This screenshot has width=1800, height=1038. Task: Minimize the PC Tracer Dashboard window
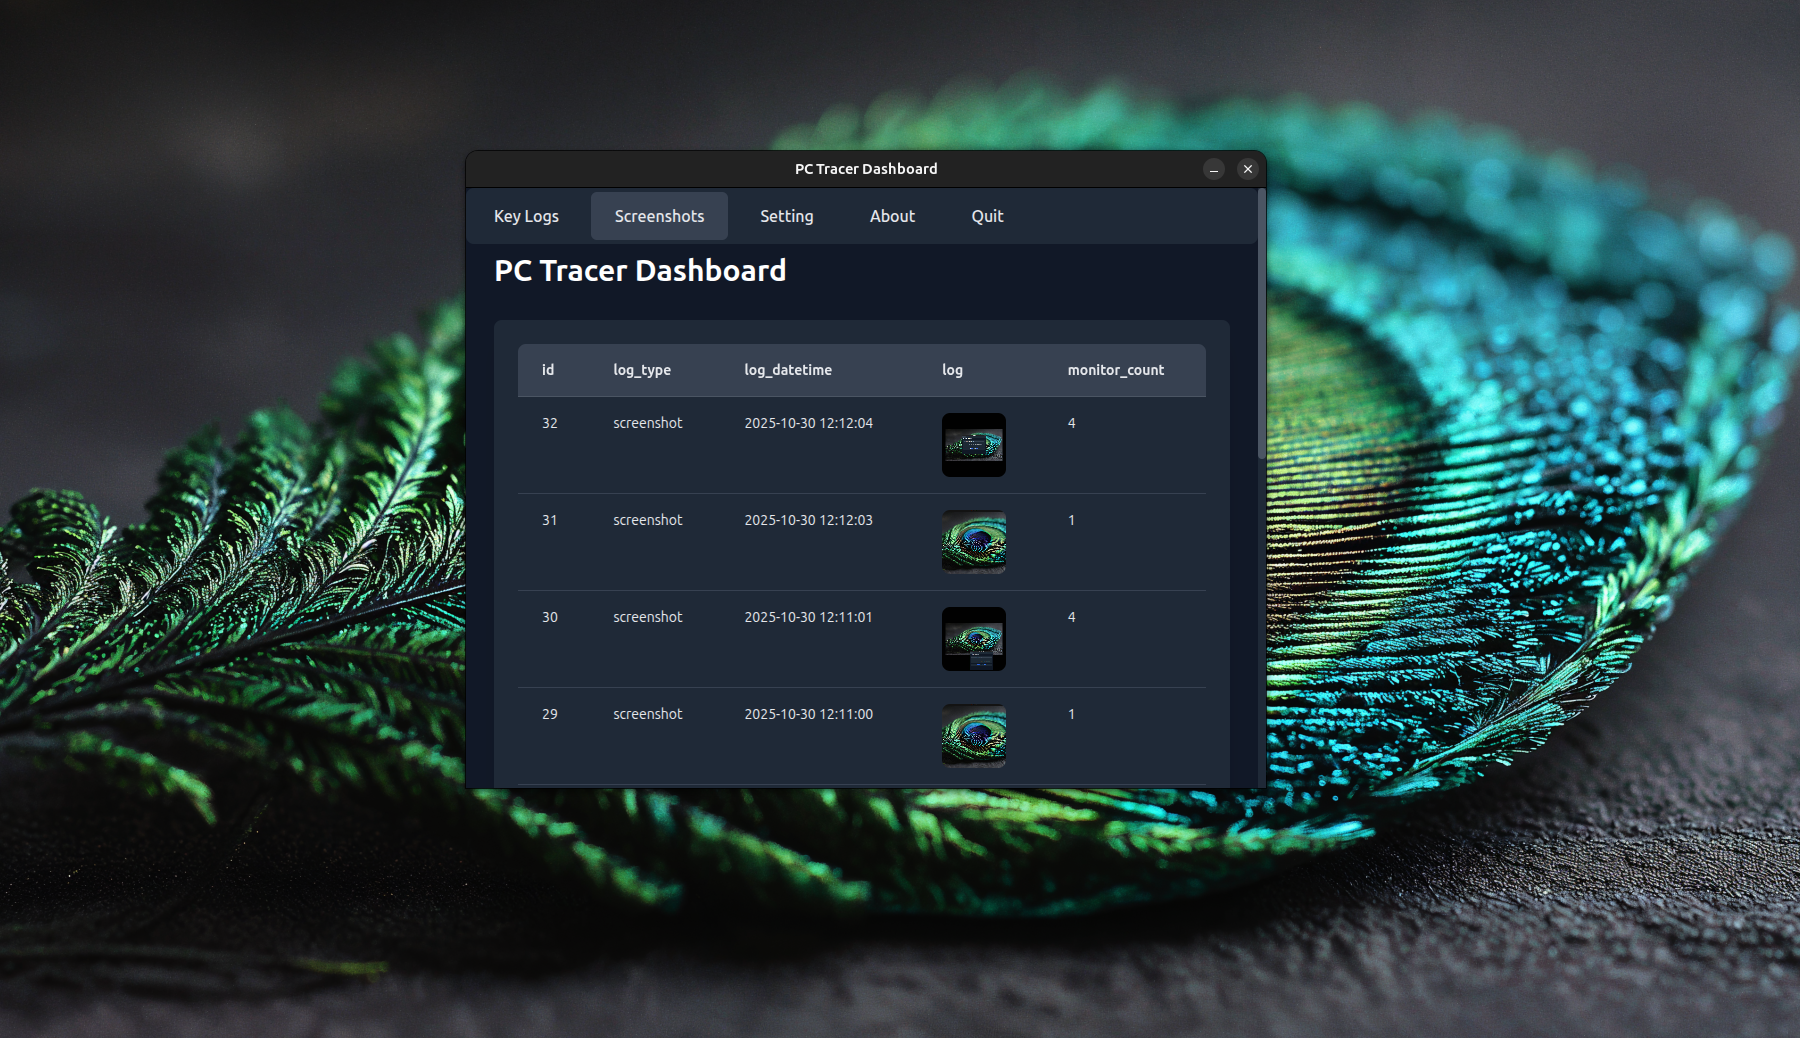click(1214, 169)
